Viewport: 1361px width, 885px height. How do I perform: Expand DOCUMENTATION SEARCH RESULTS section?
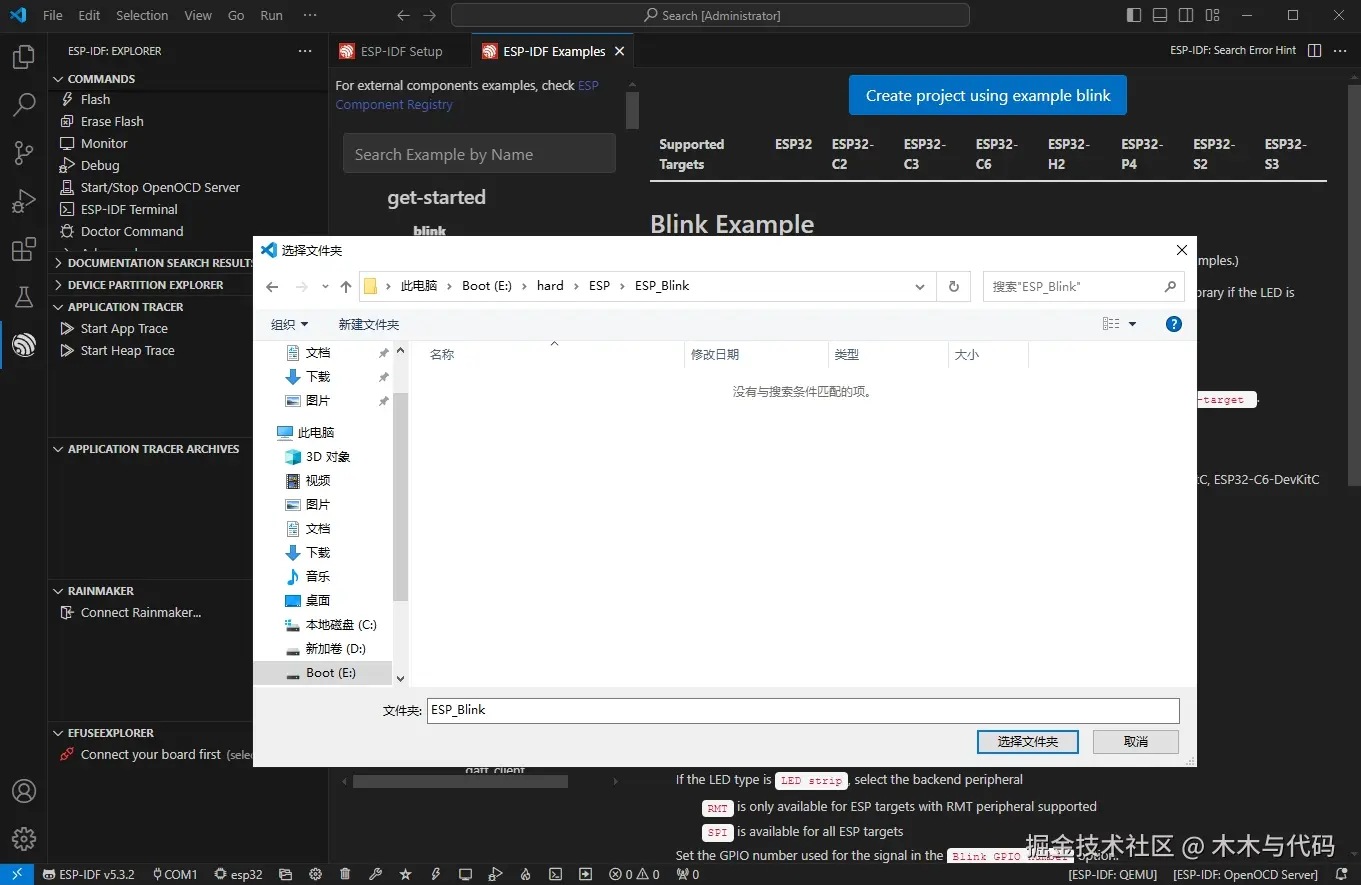[x=153, y=263]
